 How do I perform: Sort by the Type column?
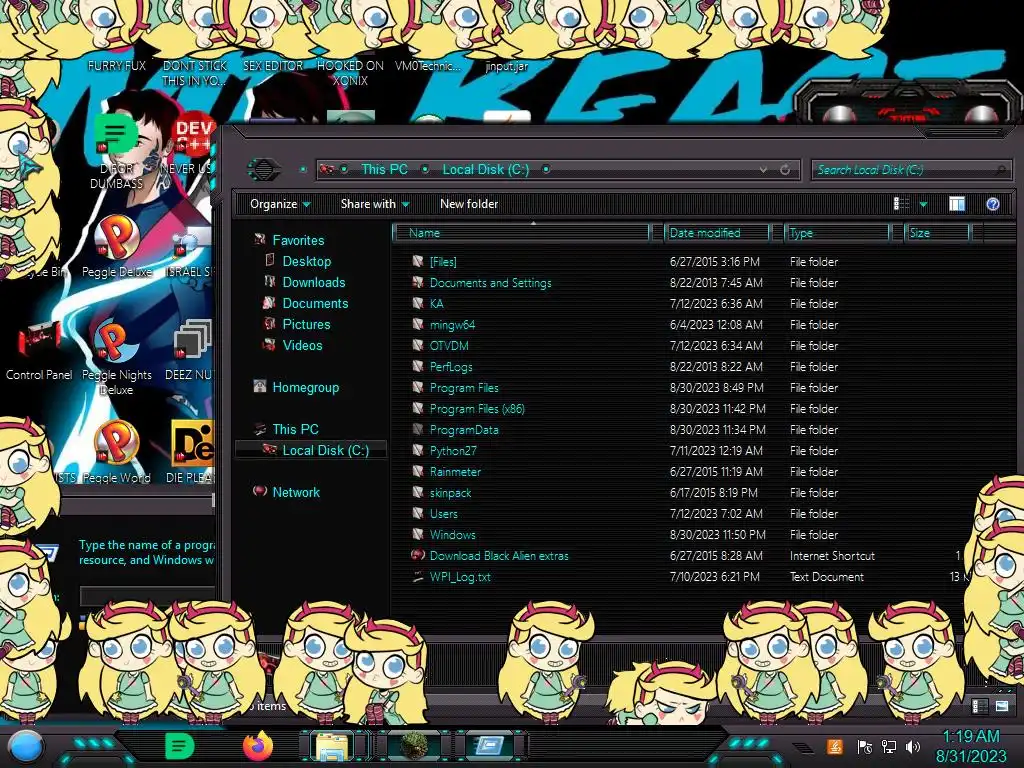(837, 232)
